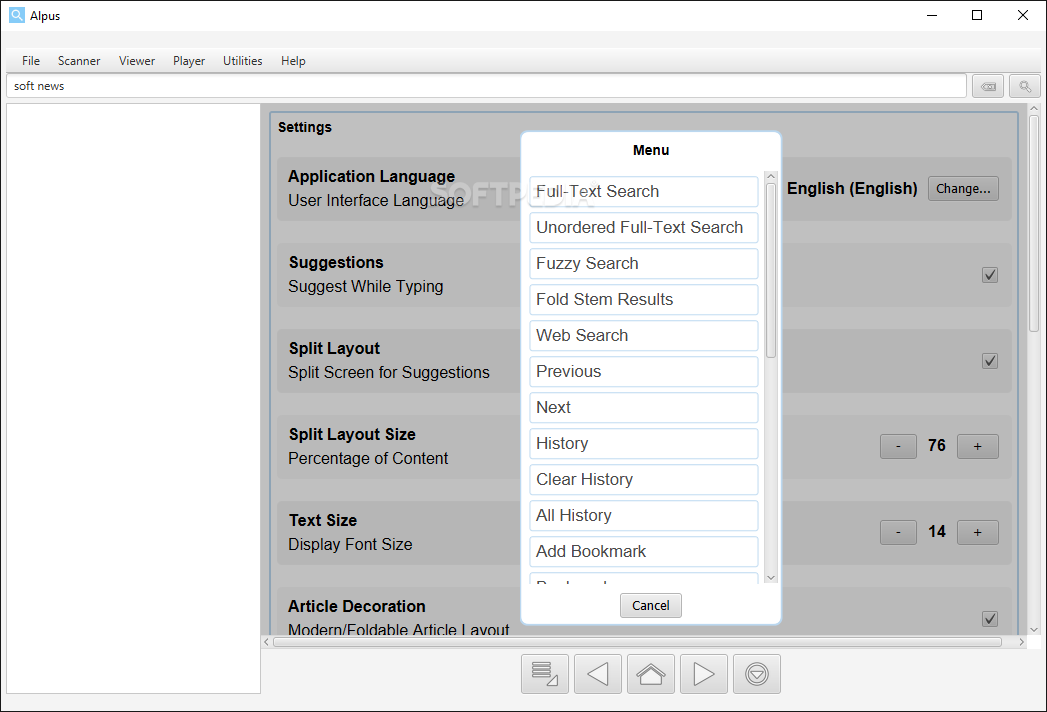This screenshot has width=1047, height=712.
Task: Click the Menu list scrollbar down arrow
Action: pos(771,578)
